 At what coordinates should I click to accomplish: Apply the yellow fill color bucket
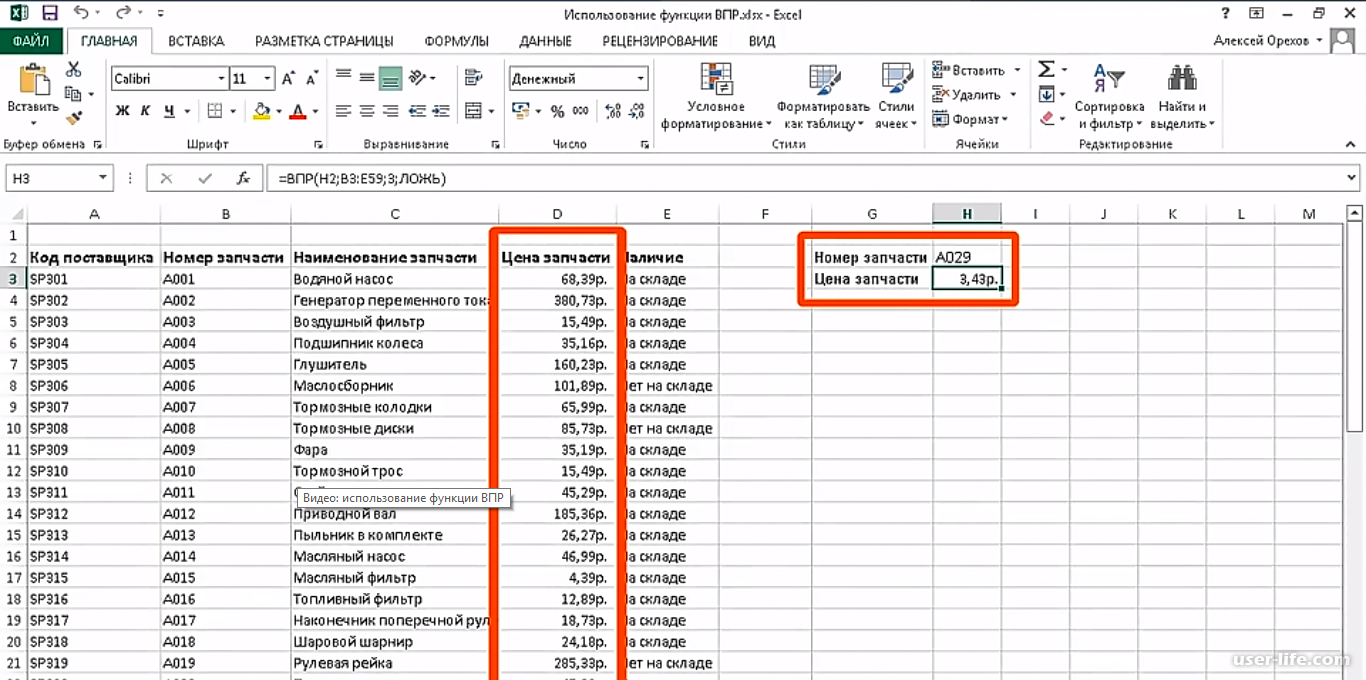261,111
